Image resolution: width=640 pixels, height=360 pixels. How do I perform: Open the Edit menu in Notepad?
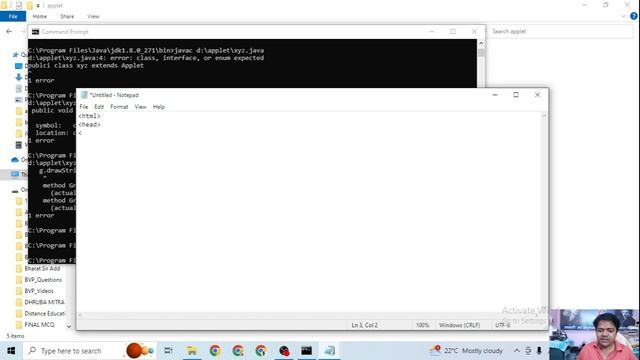tap(99, 107)
